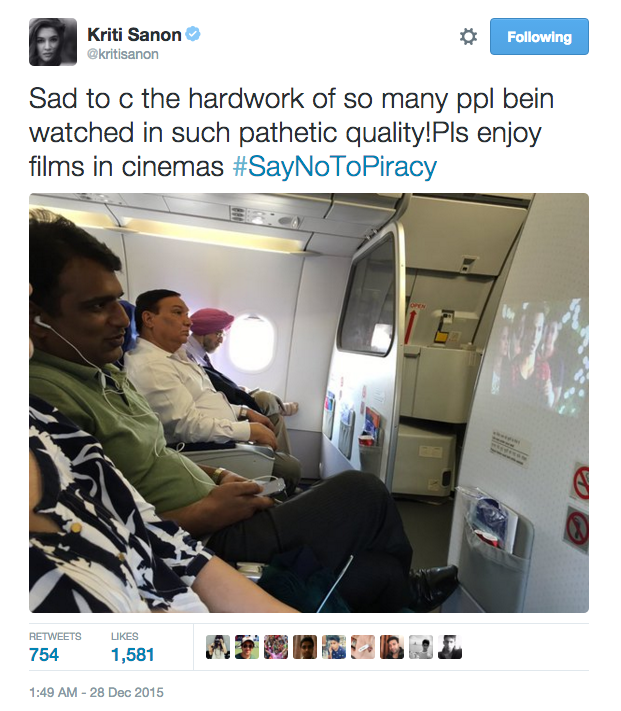Image resolution: width=621 pixels, height=711 pixels.
Task: Open eighth liker avatar in grayscale
Action: [x=421, y=647]
